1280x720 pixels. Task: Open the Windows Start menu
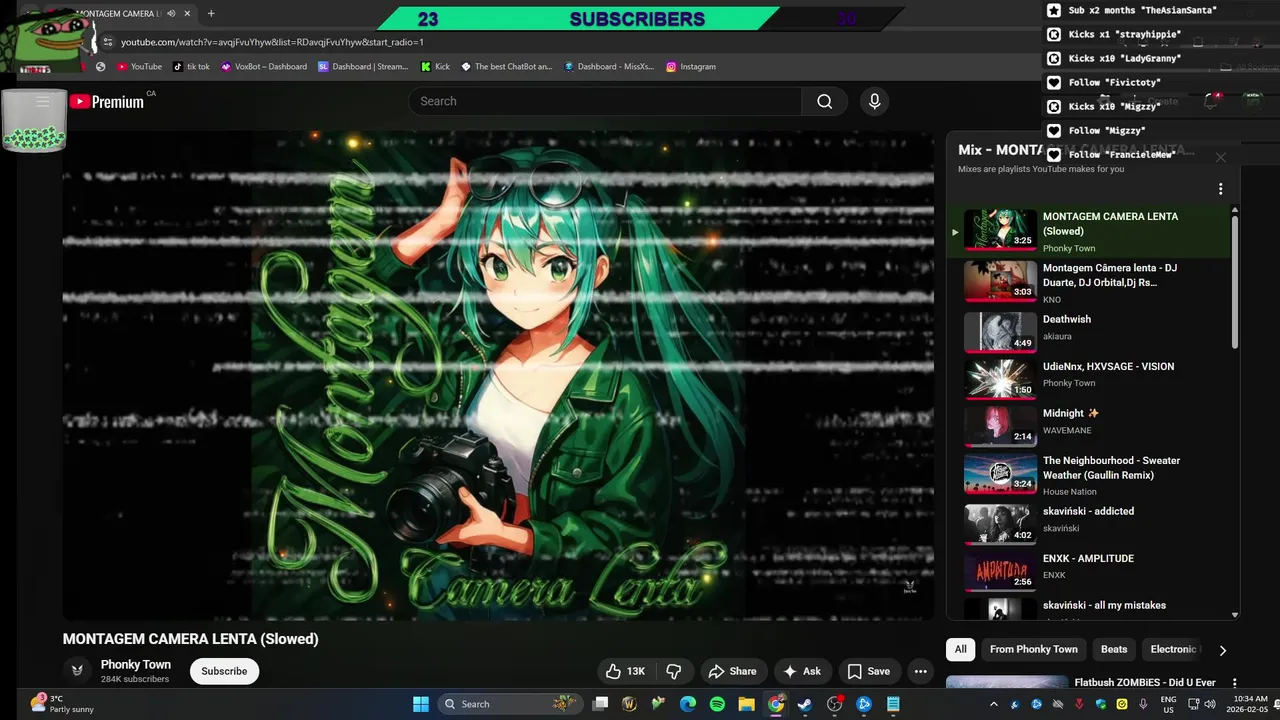[421, 704]
